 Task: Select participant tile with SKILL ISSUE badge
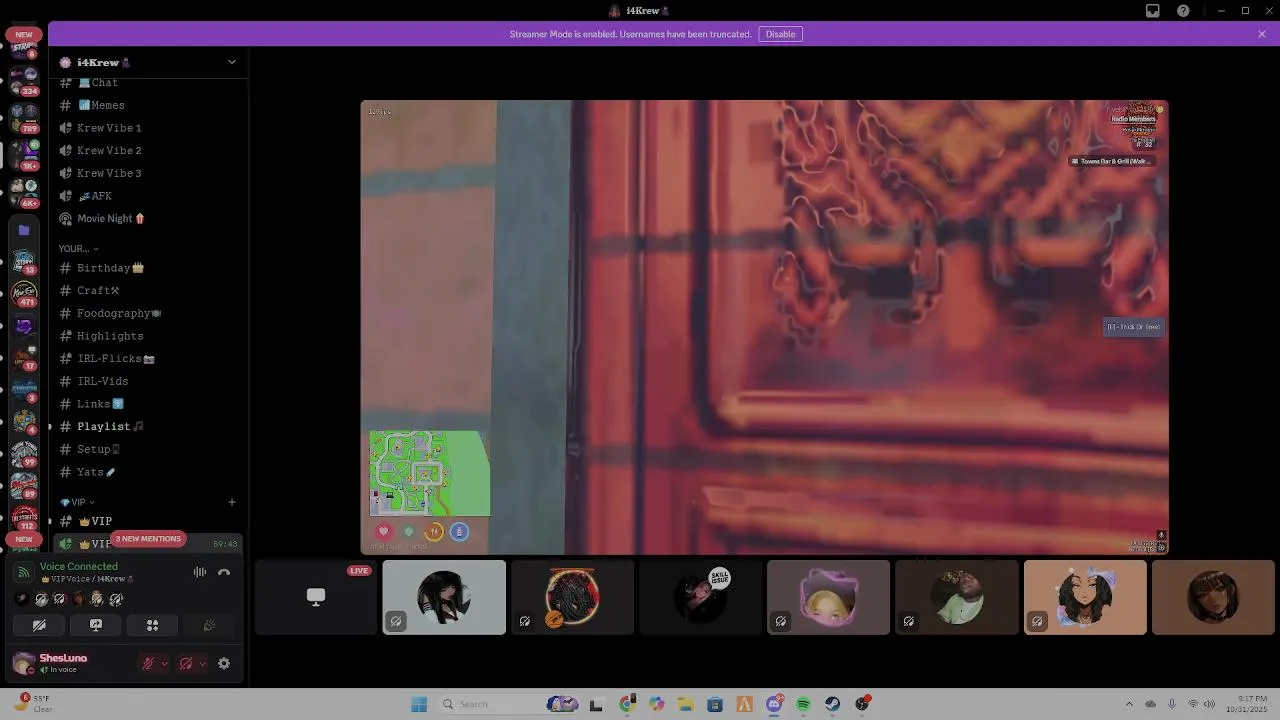pyautogui.click(x=700, y=597)
